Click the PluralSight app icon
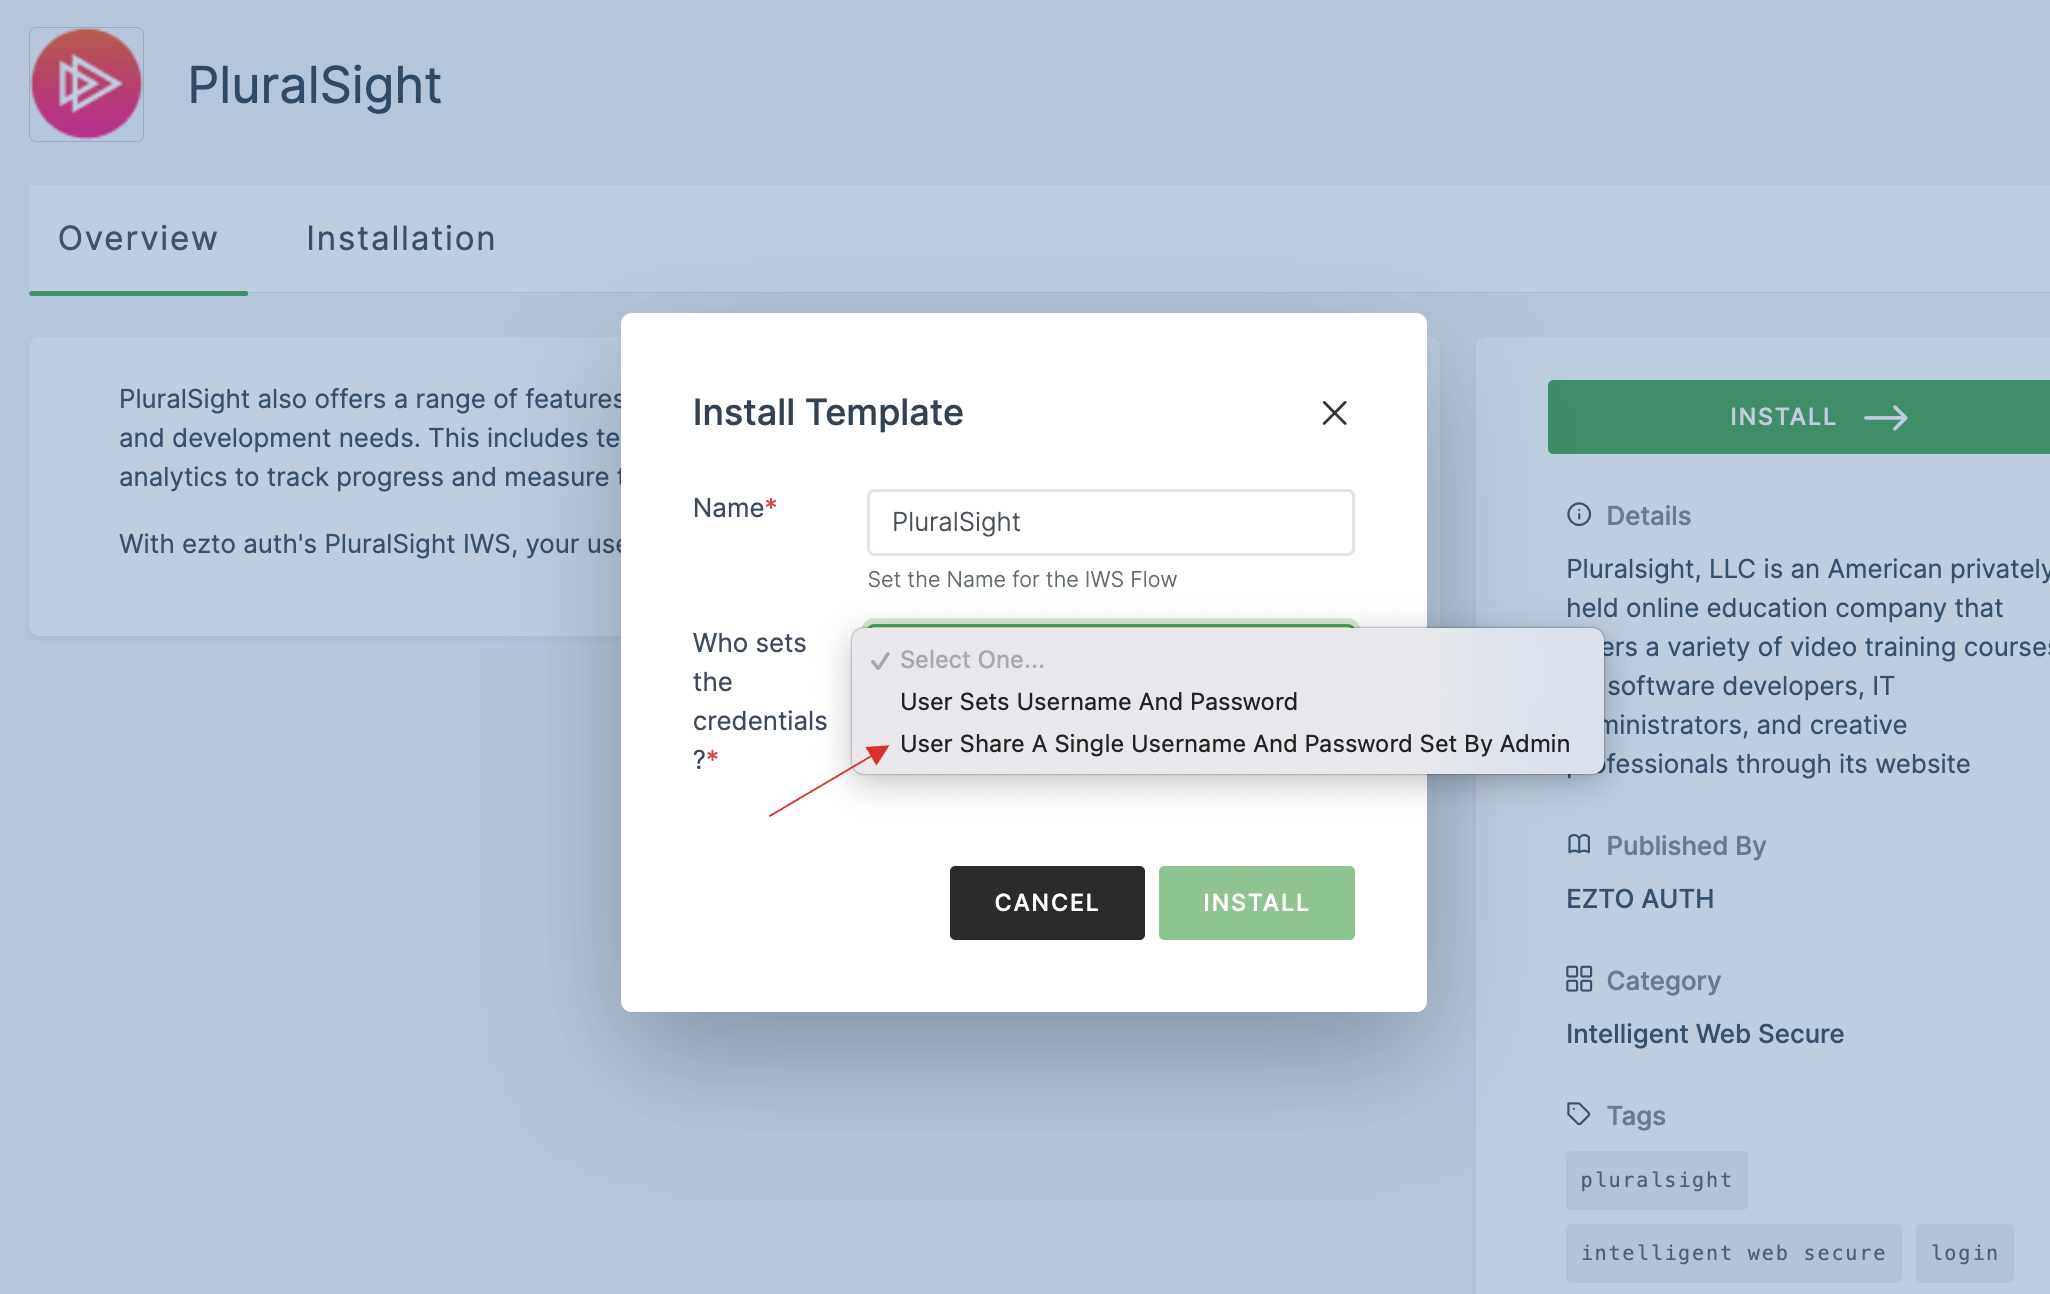Image resolution: width=2050 pixels, height=1294 pixels. pyautogui.click(x=86, y=83)
